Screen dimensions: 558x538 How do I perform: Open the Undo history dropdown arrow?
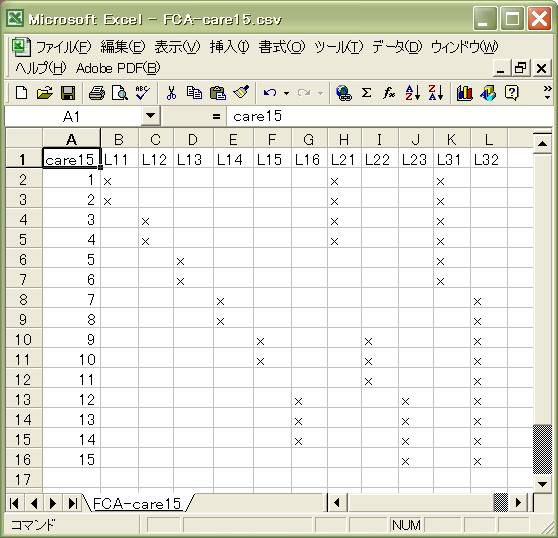pyautogui.click(x=286, y=94)
